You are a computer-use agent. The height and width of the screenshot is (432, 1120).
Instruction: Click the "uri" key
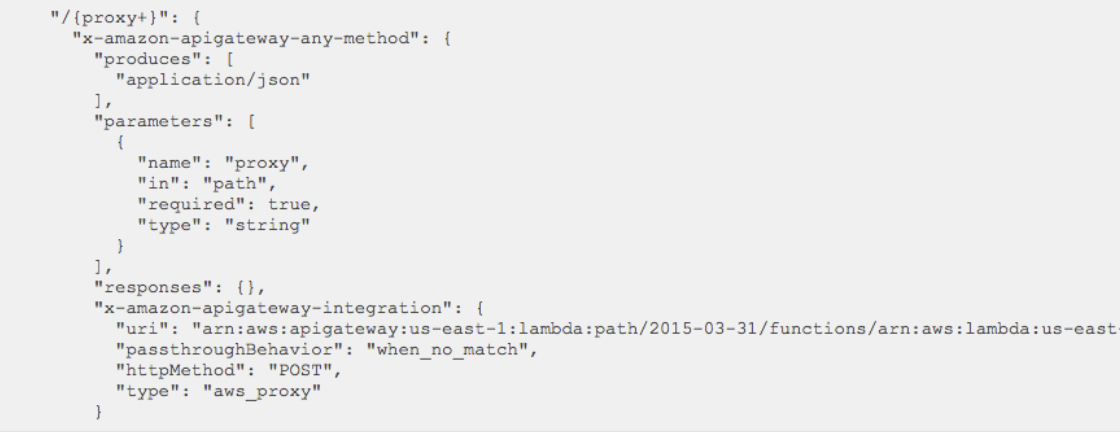point(141,330)
